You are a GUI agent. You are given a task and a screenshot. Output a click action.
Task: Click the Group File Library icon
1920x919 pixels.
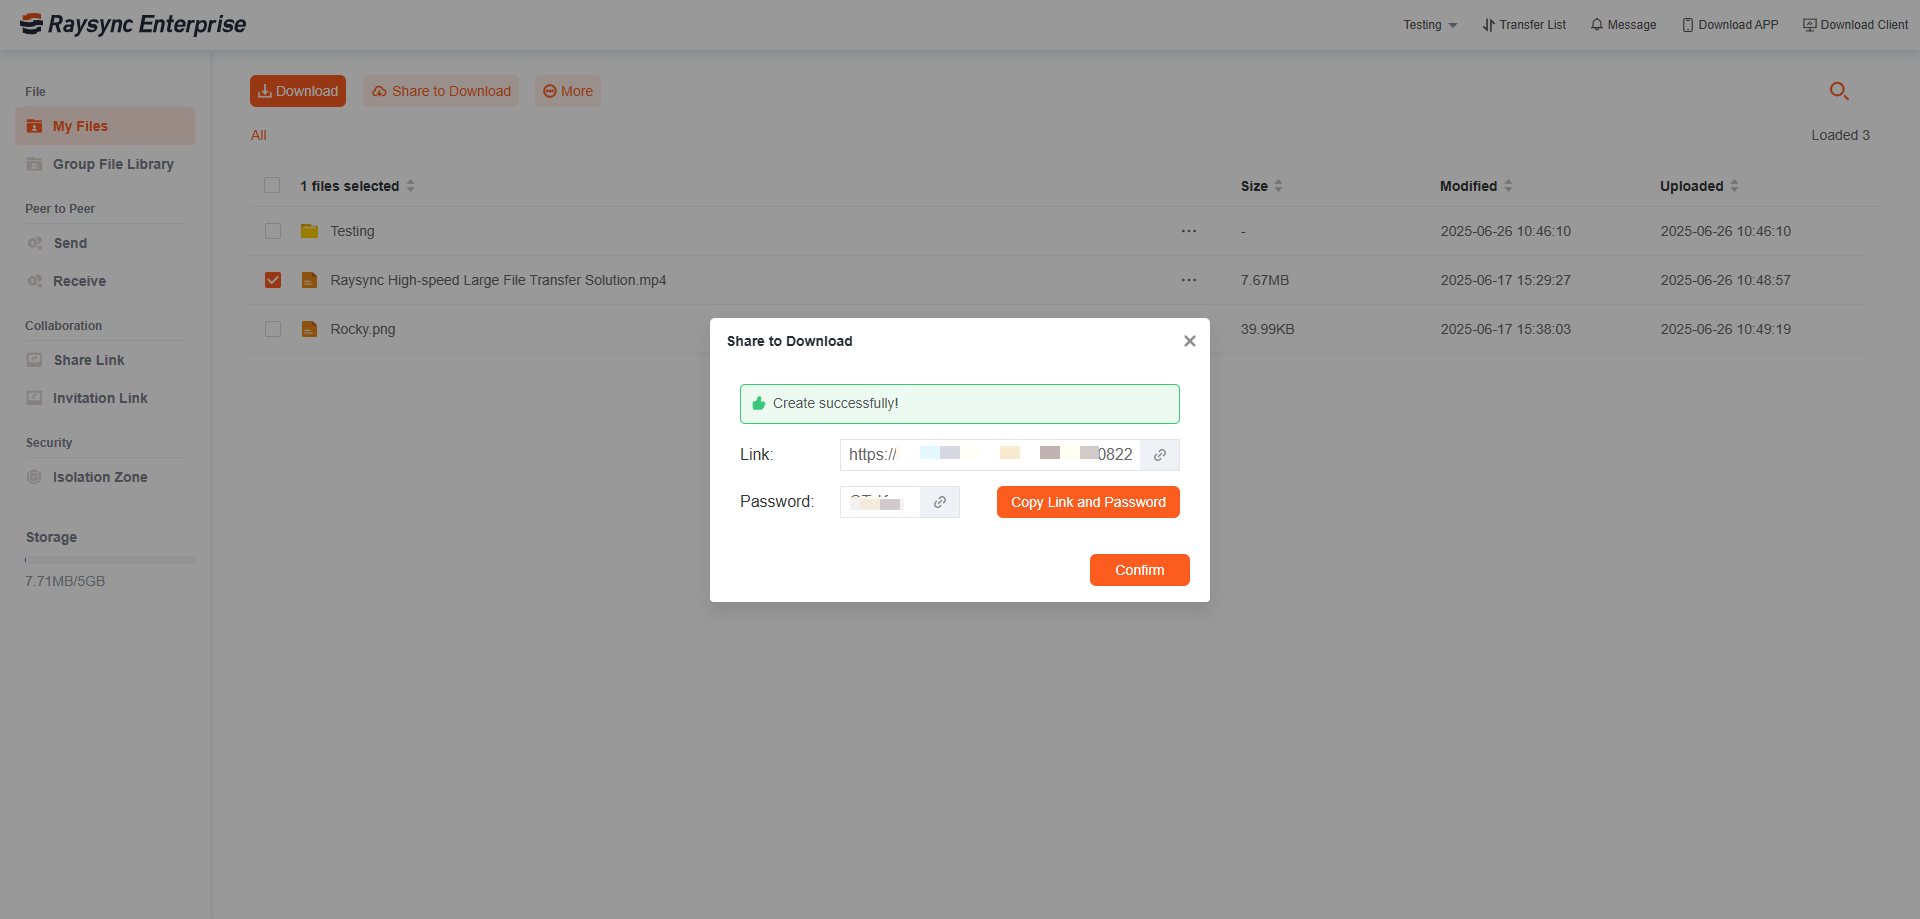click(x=34, y=164)
